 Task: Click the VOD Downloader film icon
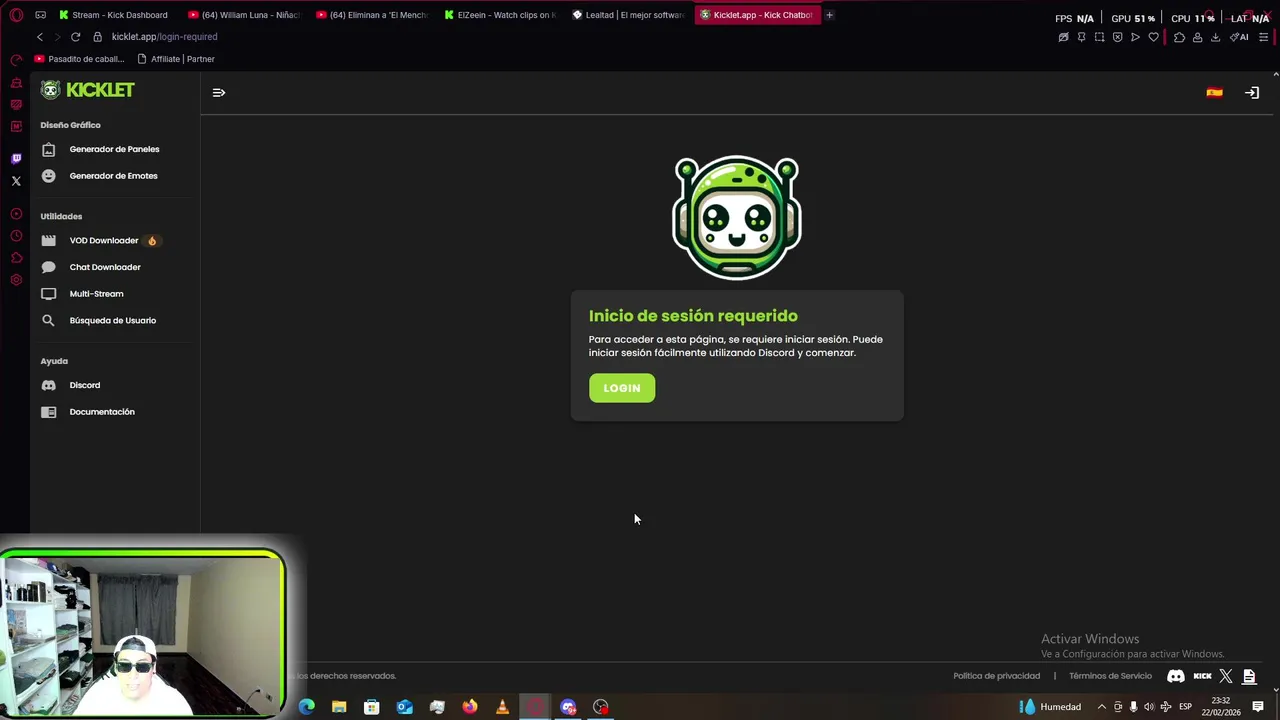[48, 241]
